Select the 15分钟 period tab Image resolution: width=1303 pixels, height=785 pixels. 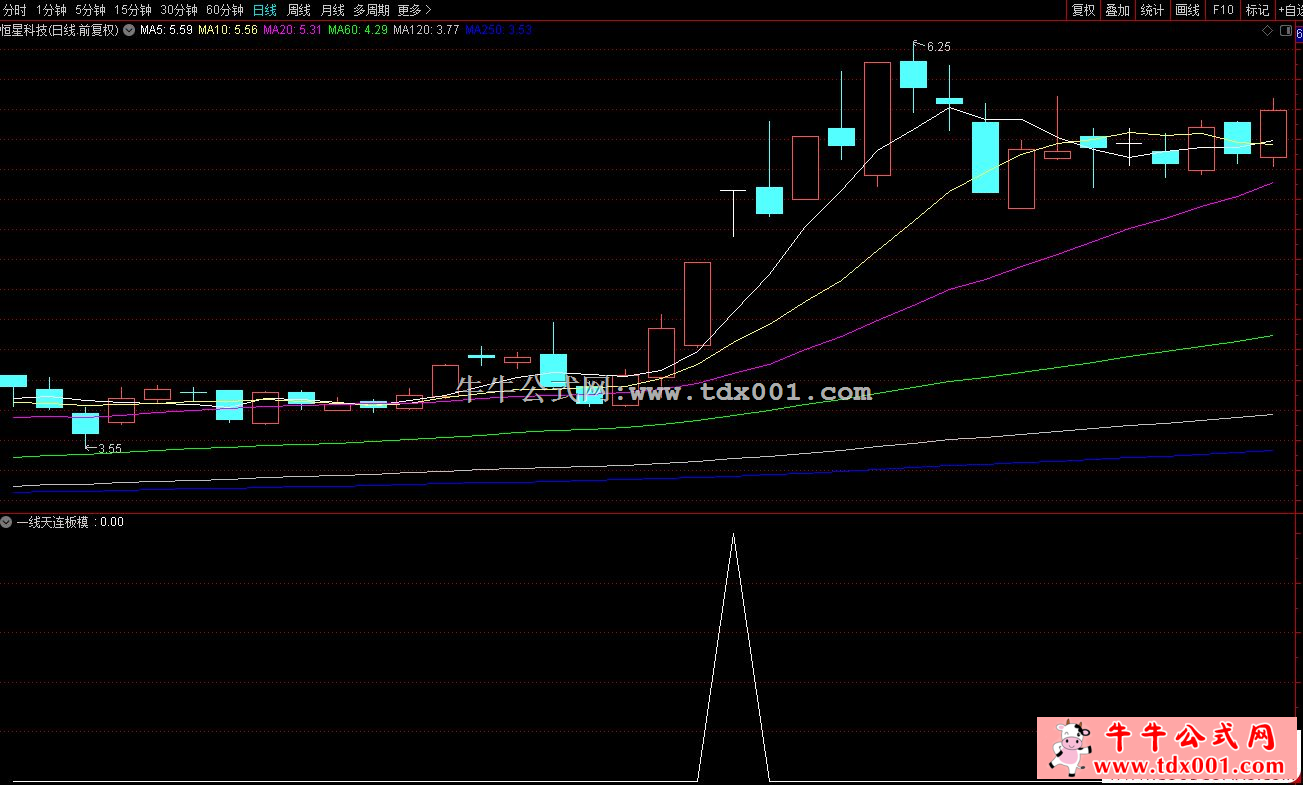point(133,10)
